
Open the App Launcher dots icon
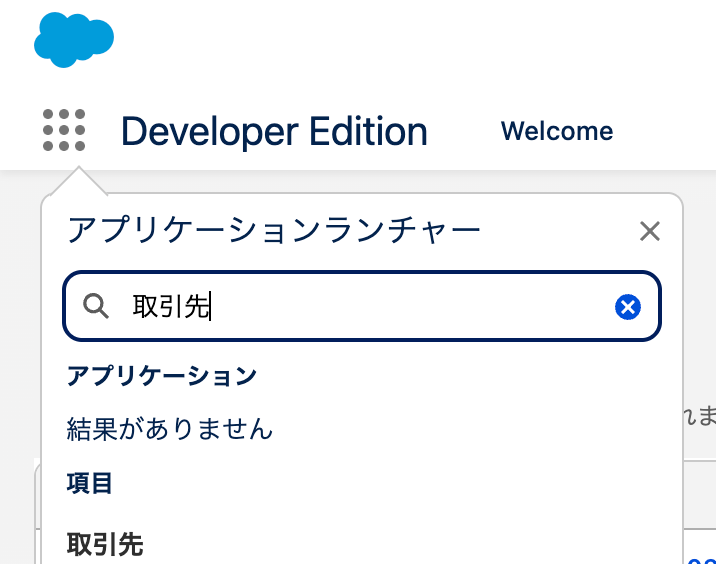coord(64,130)
